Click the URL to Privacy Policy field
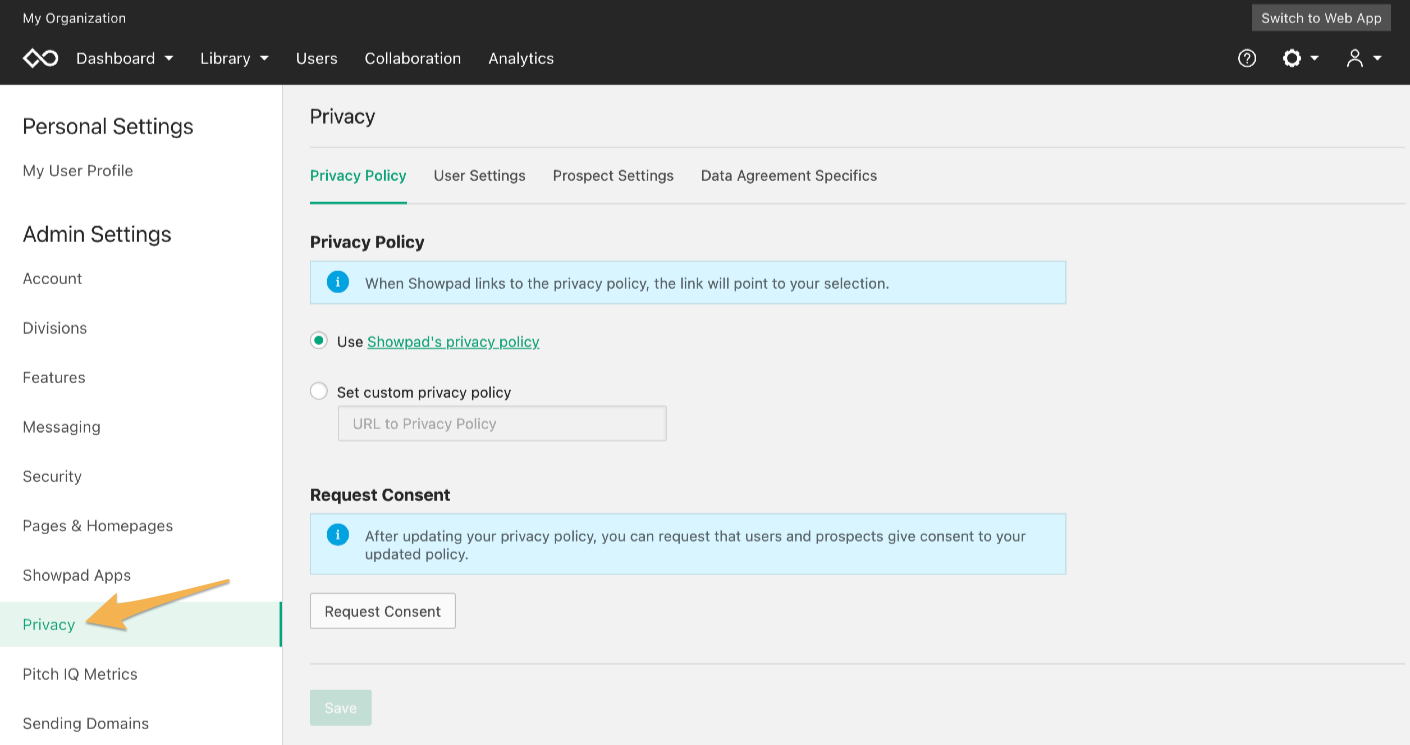The image size is (1410, 745). (x=502, y=423)
